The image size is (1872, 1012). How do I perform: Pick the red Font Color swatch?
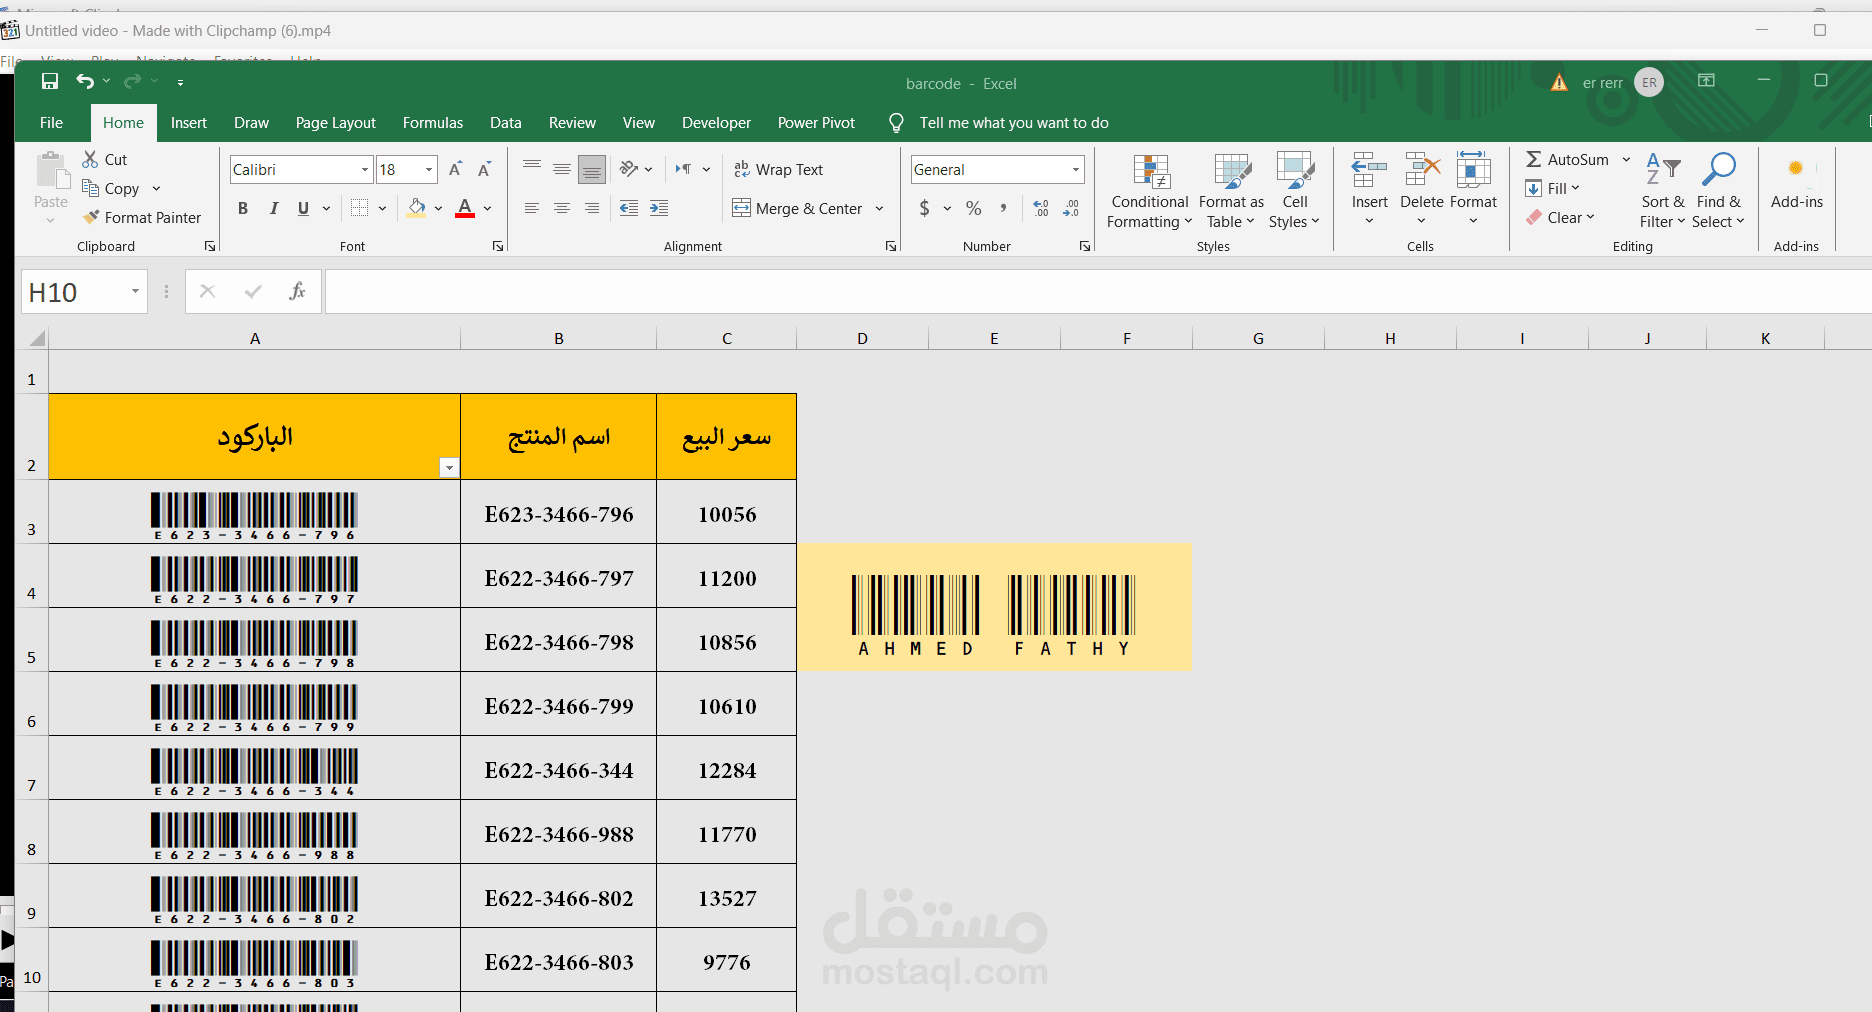tap(464, 208)
